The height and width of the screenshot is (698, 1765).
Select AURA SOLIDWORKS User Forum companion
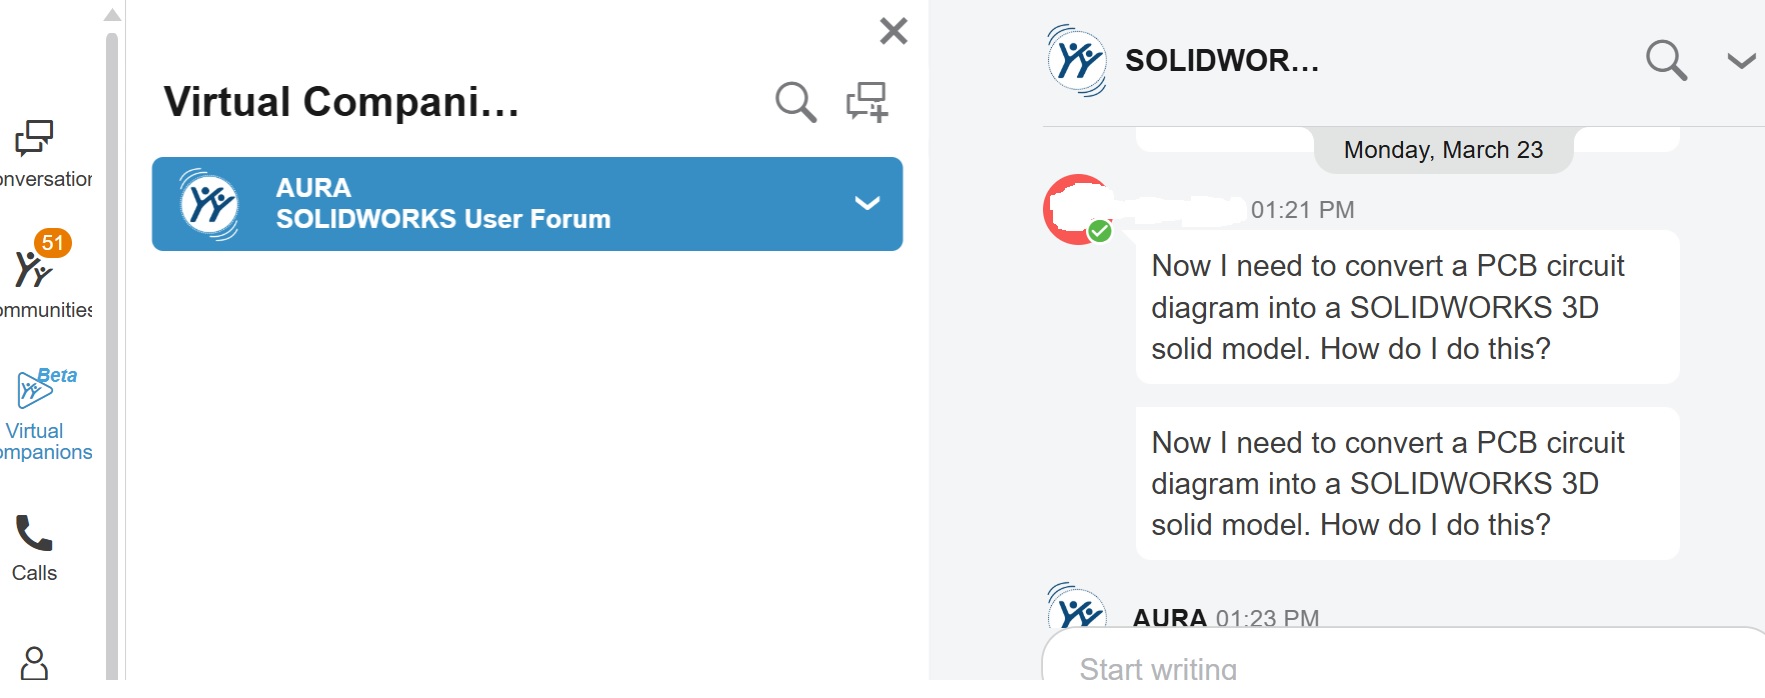[x=500, y=204]
